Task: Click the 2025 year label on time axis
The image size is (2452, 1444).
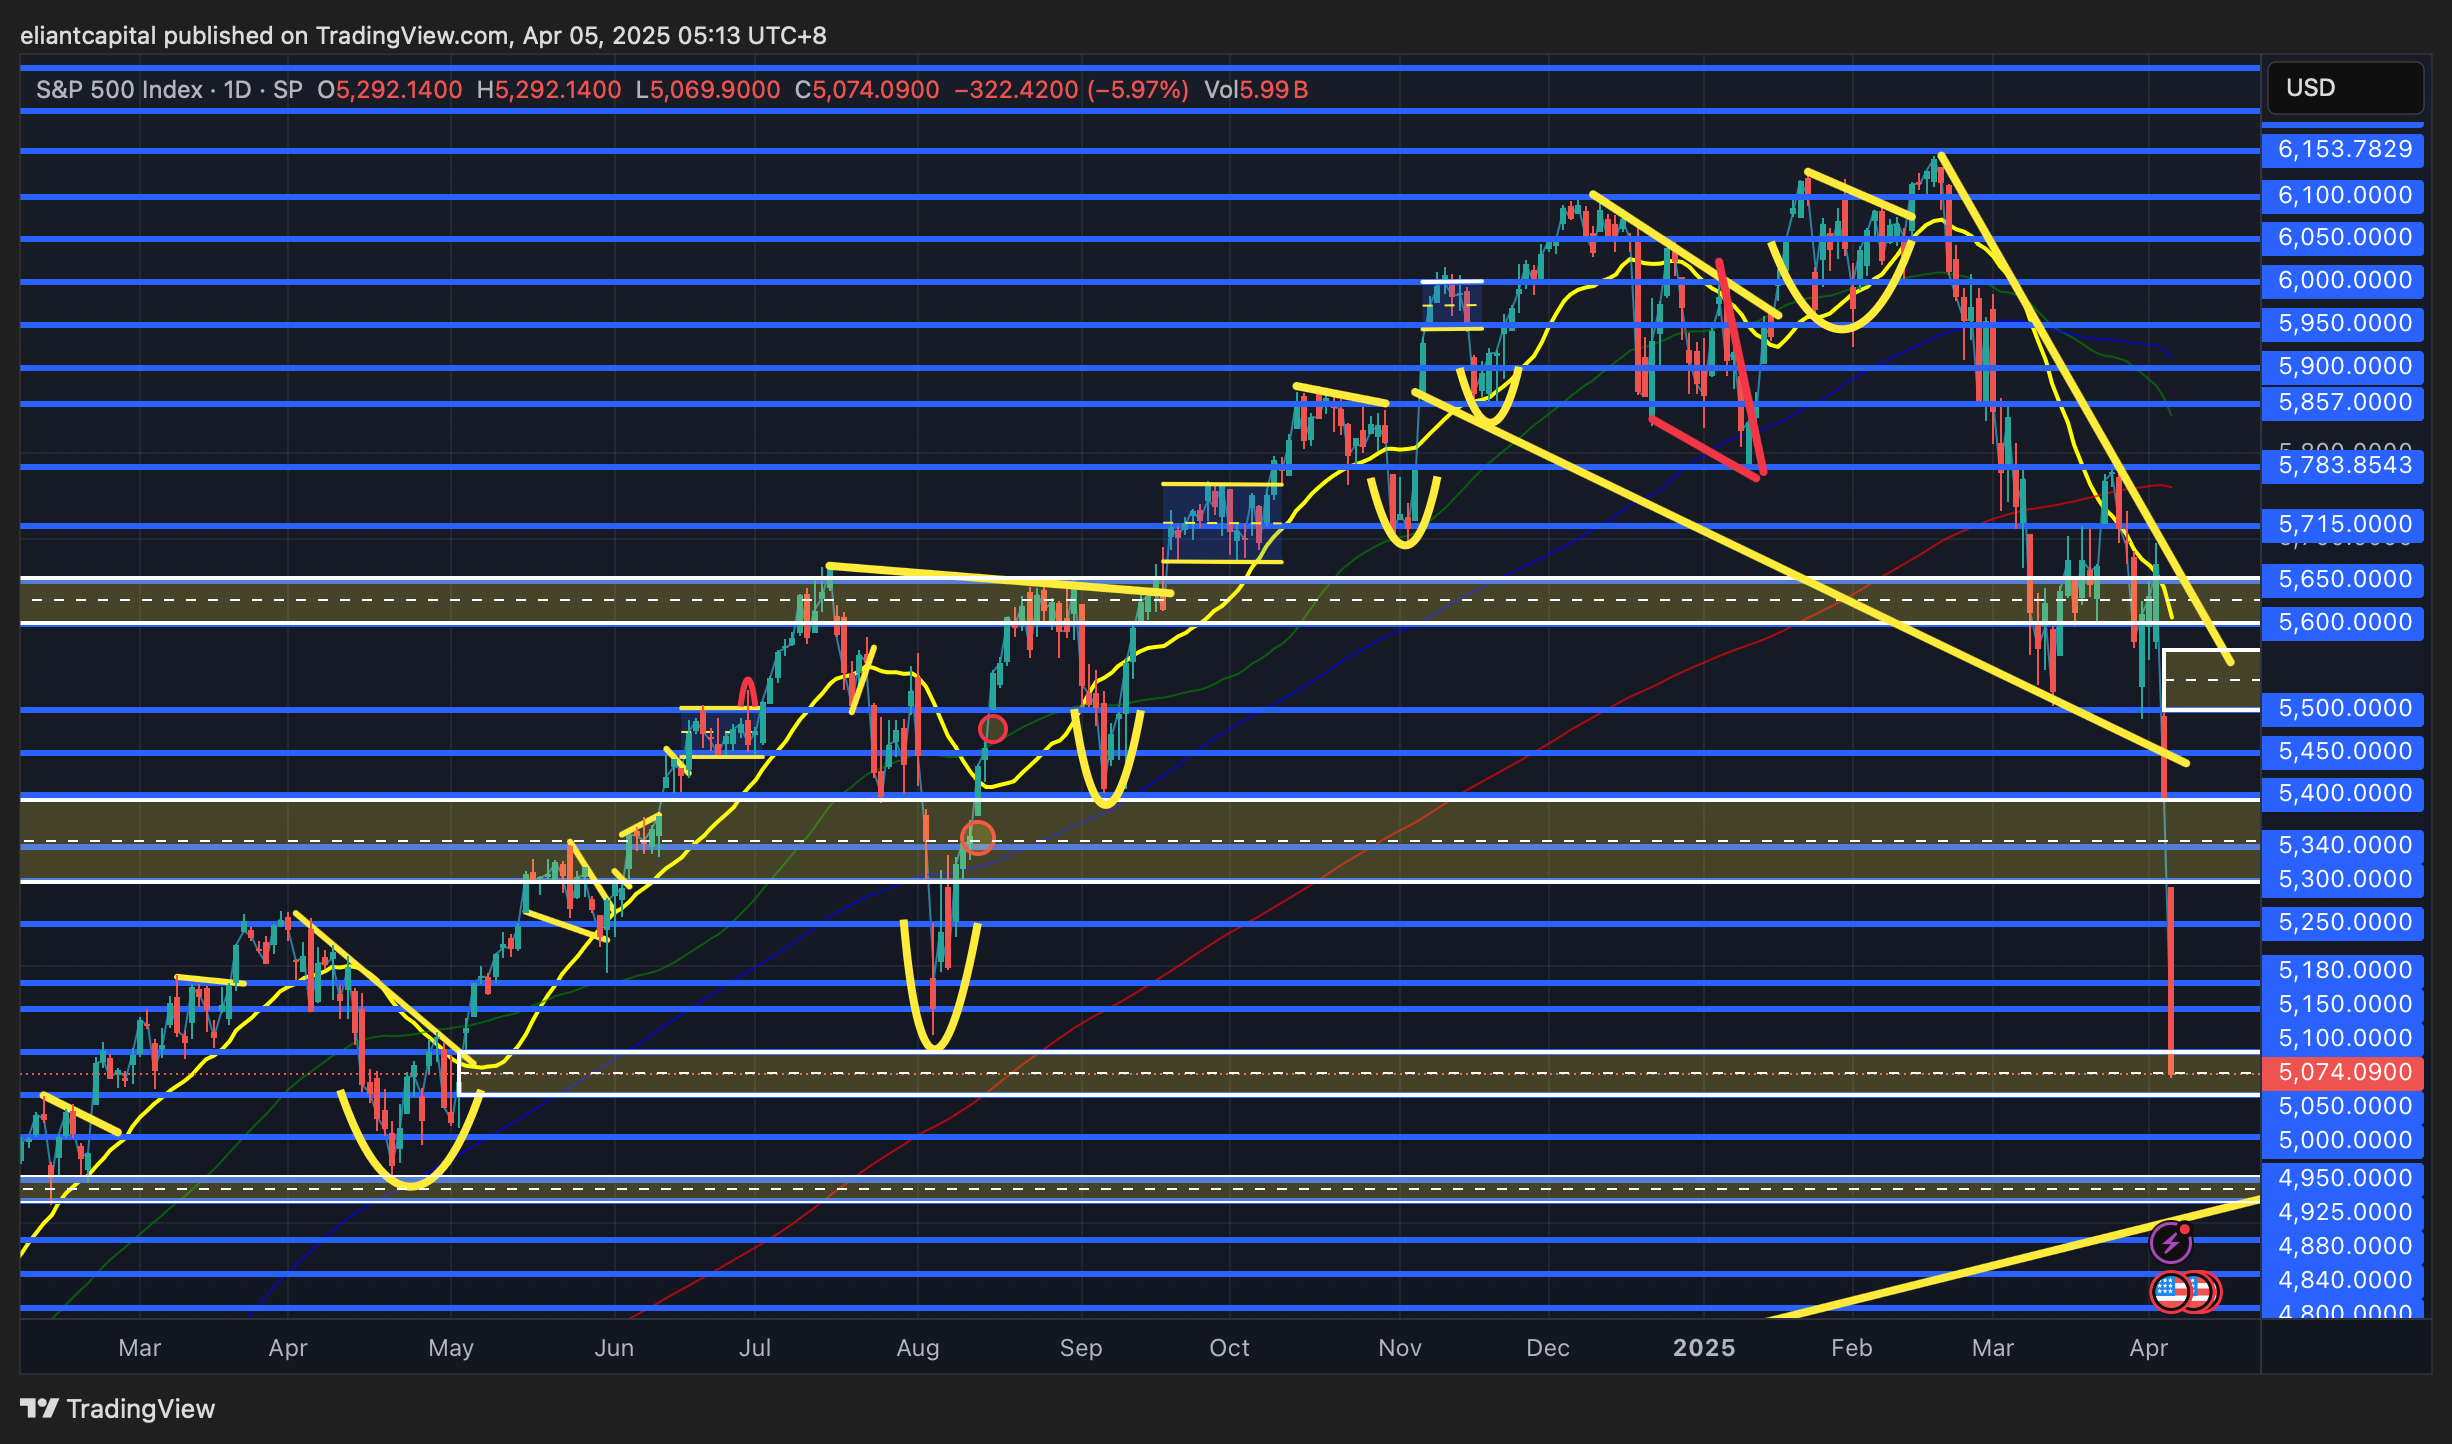Action: pos(1704,1348)
